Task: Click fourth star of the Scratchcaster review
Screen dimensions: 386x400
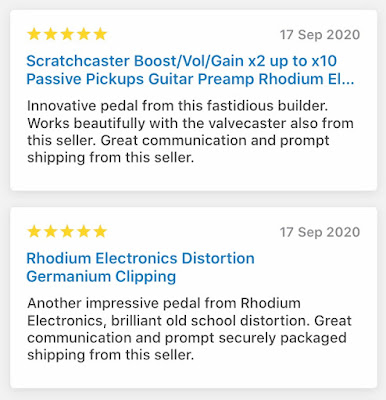Action: coord(83,34)
